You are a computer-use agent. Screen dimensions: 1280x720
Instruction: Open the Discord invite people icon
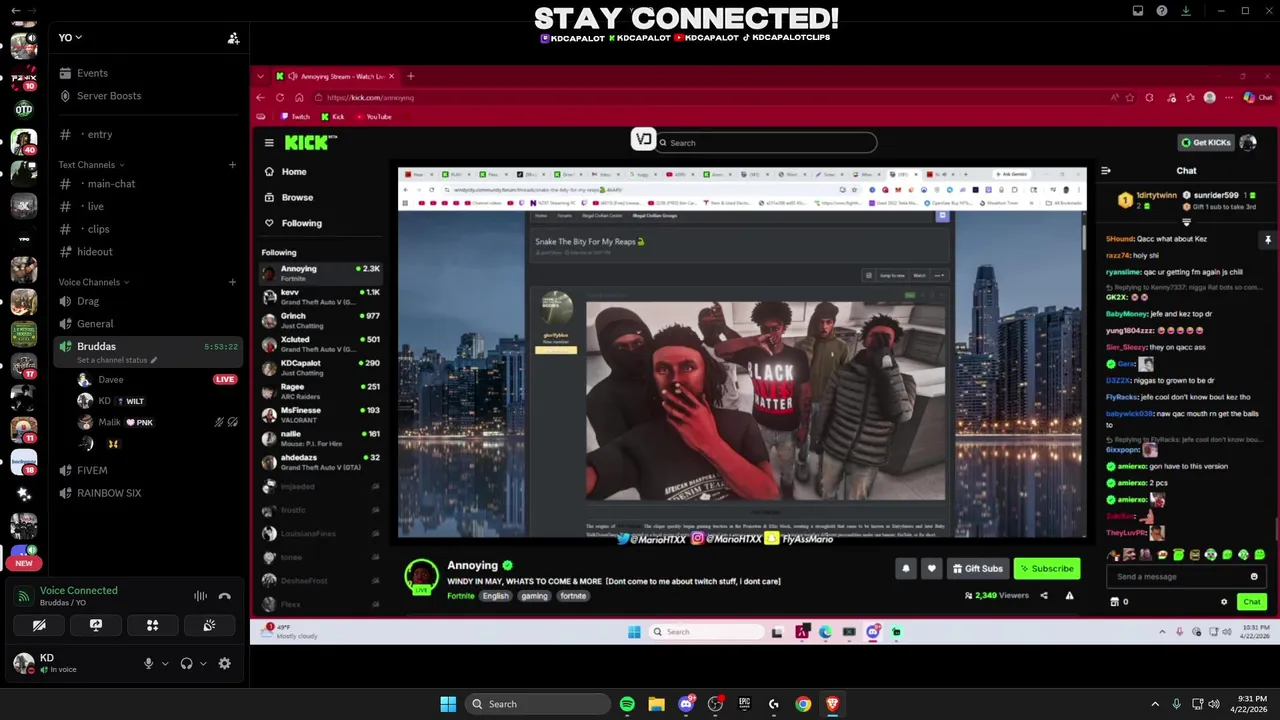tap(233, 38)
